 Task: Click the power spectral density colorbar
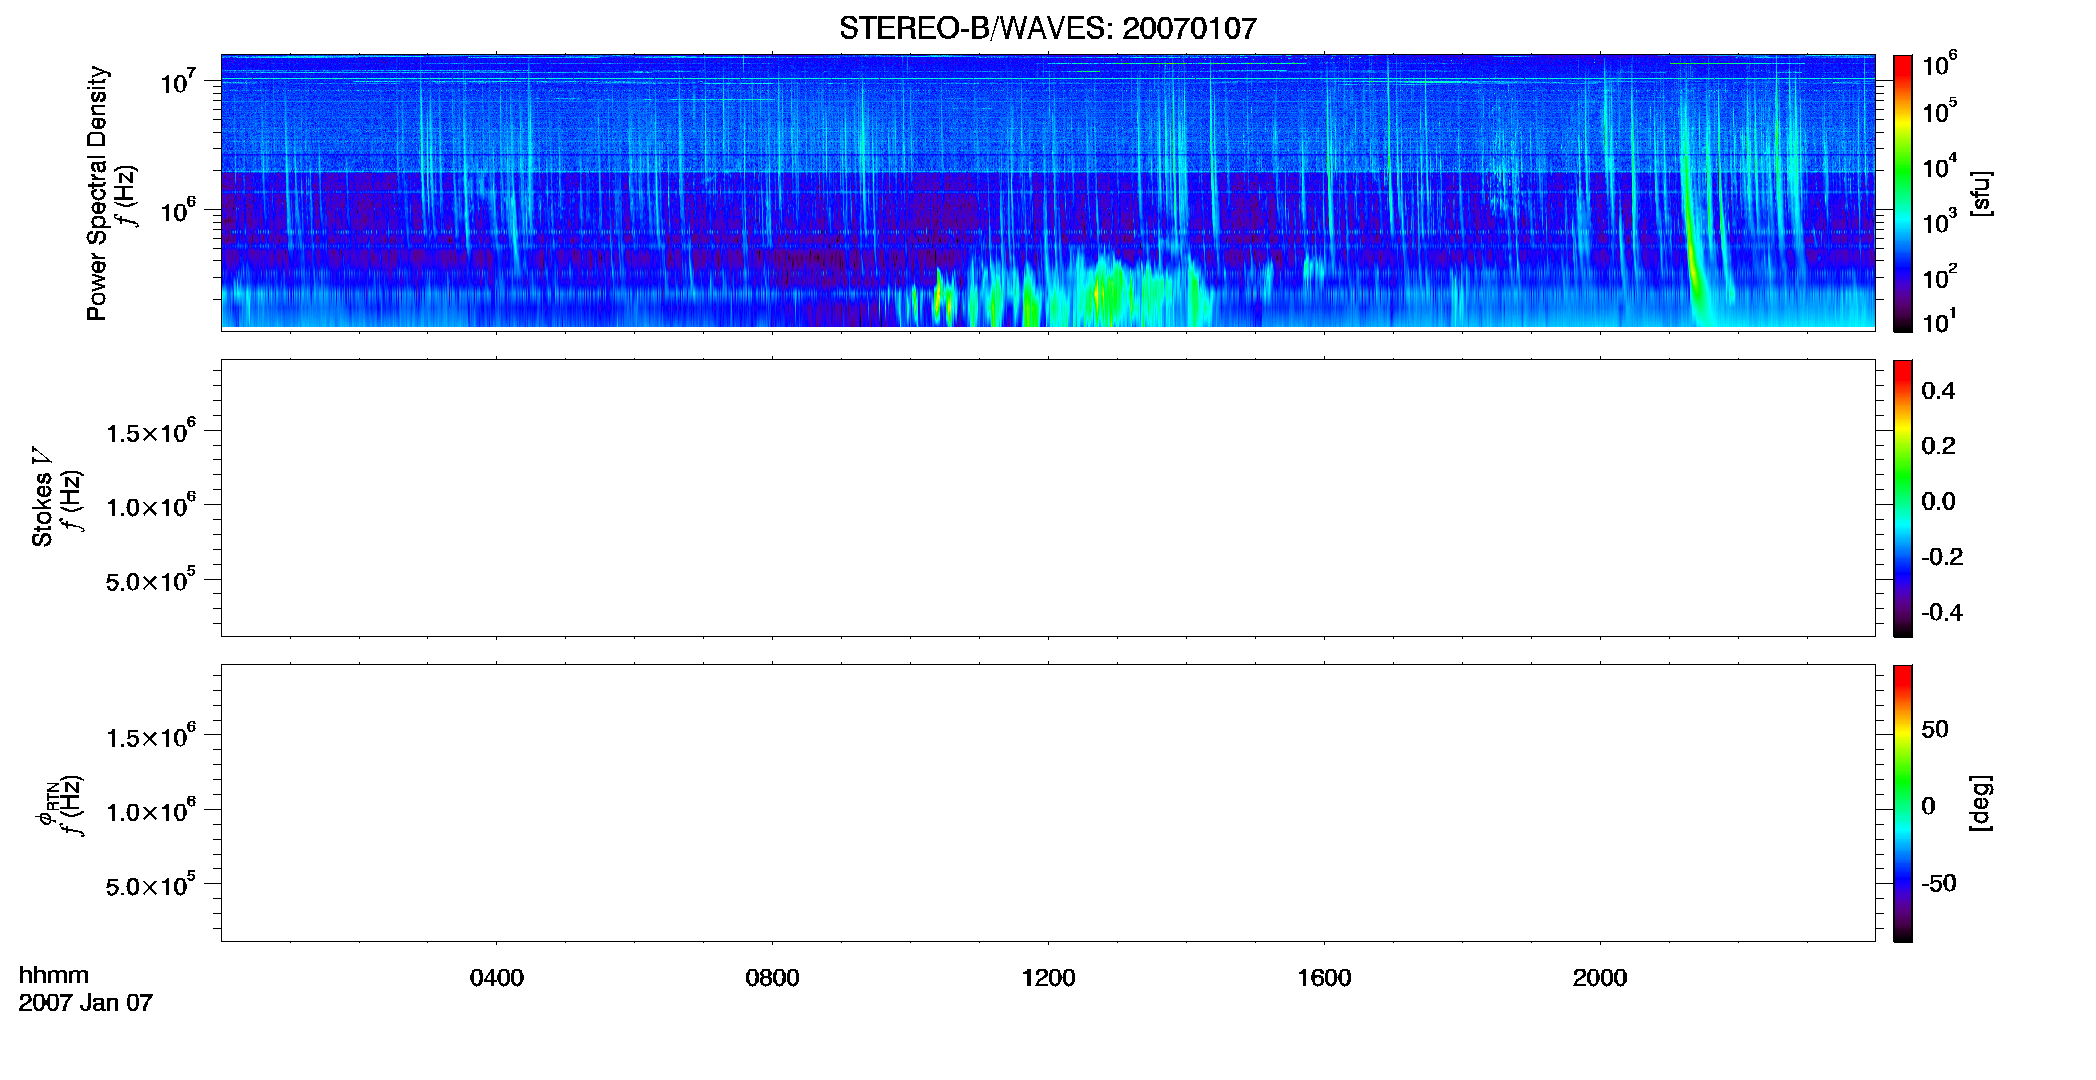coord(1903,193)
